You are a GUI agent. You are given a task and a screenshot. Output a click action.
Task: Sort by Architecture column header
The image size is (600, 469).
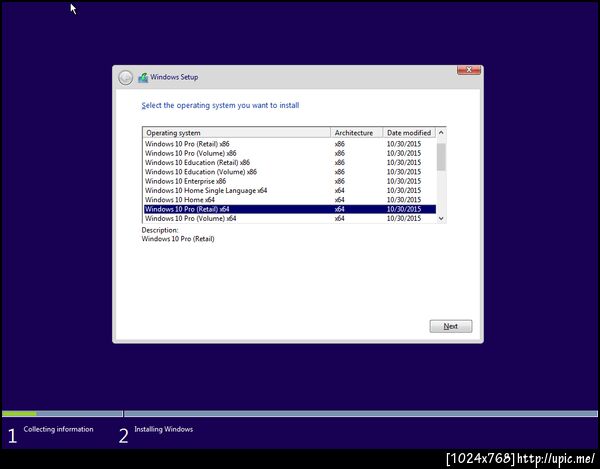pos(357,133)
